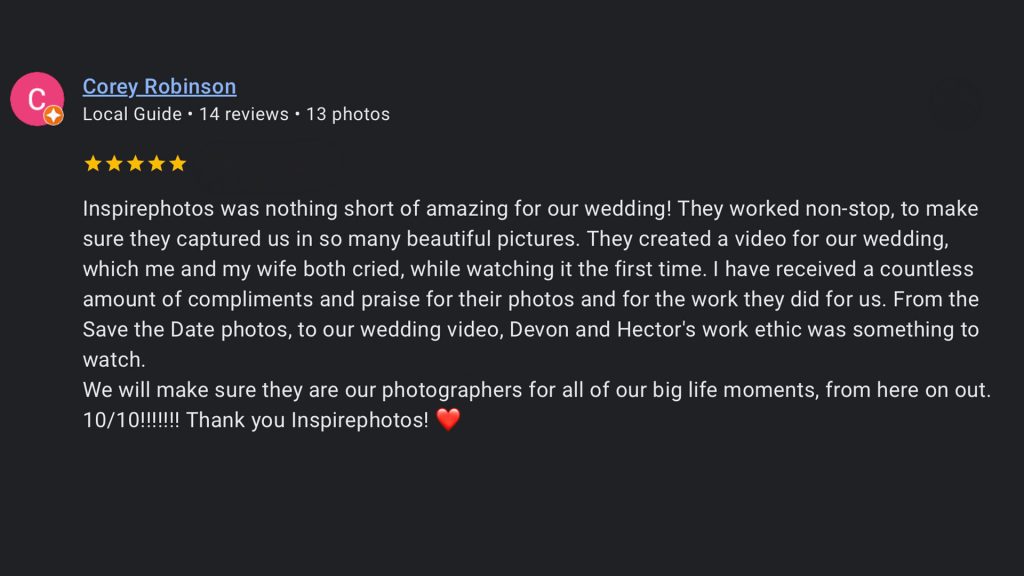
Task: Select the second rating star
Action: point(112,162)
